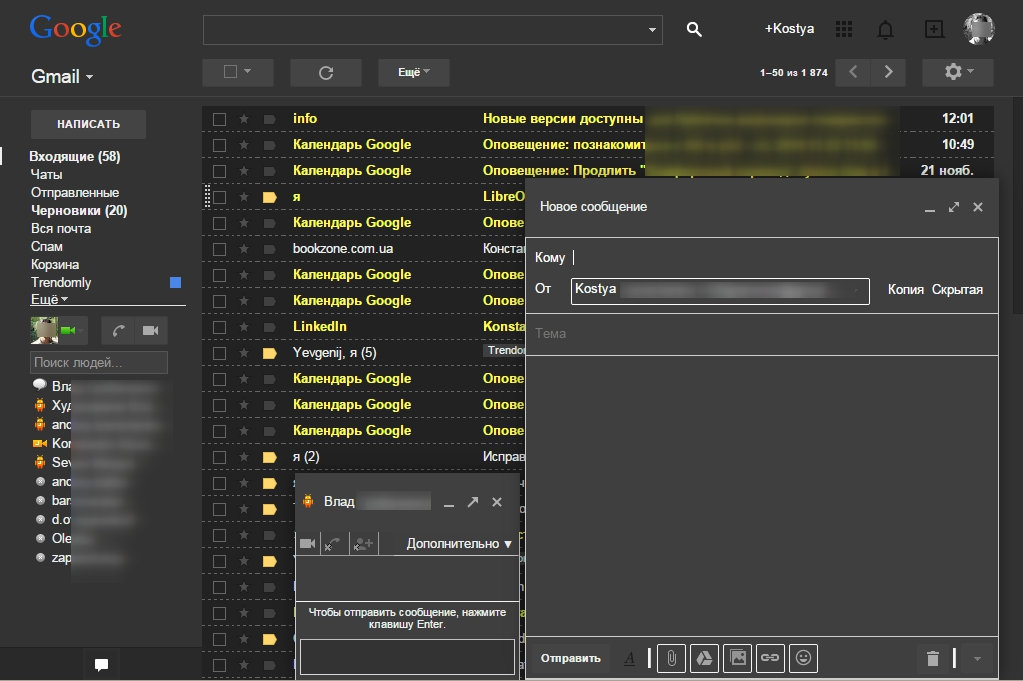Insert a link in the compose window
The width and height of the screenshot is (1023, 681).
769,658
